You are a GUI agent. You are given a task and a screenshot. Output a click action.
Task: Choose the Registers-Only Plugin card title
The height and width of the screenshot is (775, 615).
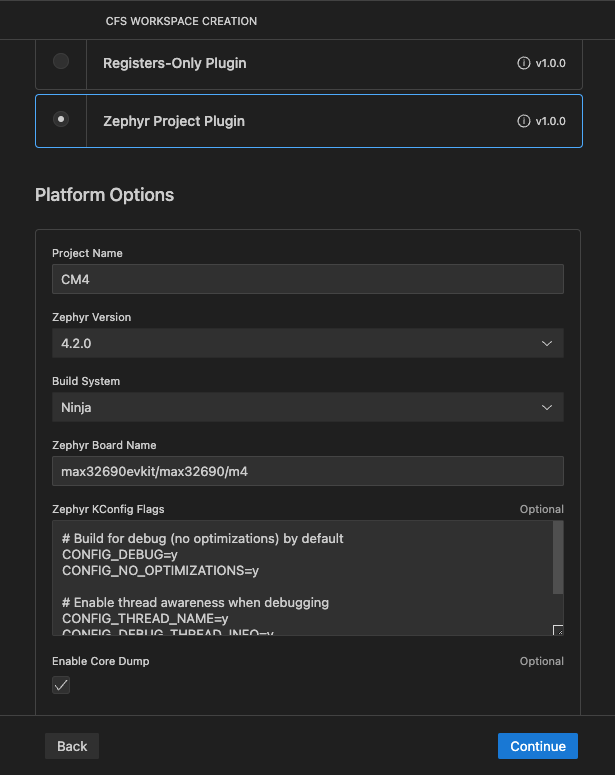tap(175, 63)
